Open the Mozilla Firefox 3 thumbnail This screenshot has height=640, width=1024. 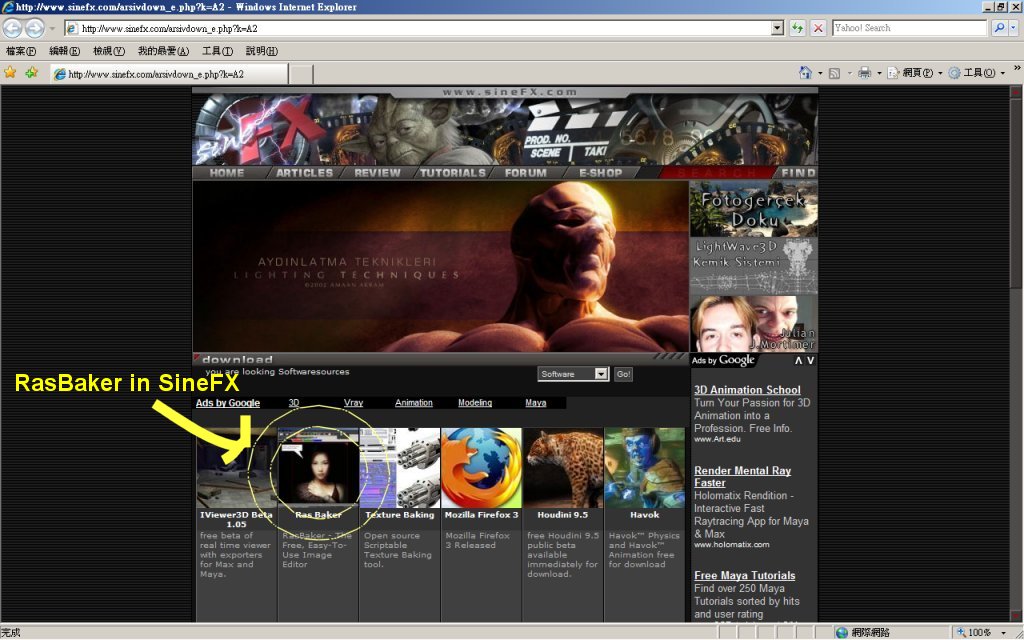[481, 468]
